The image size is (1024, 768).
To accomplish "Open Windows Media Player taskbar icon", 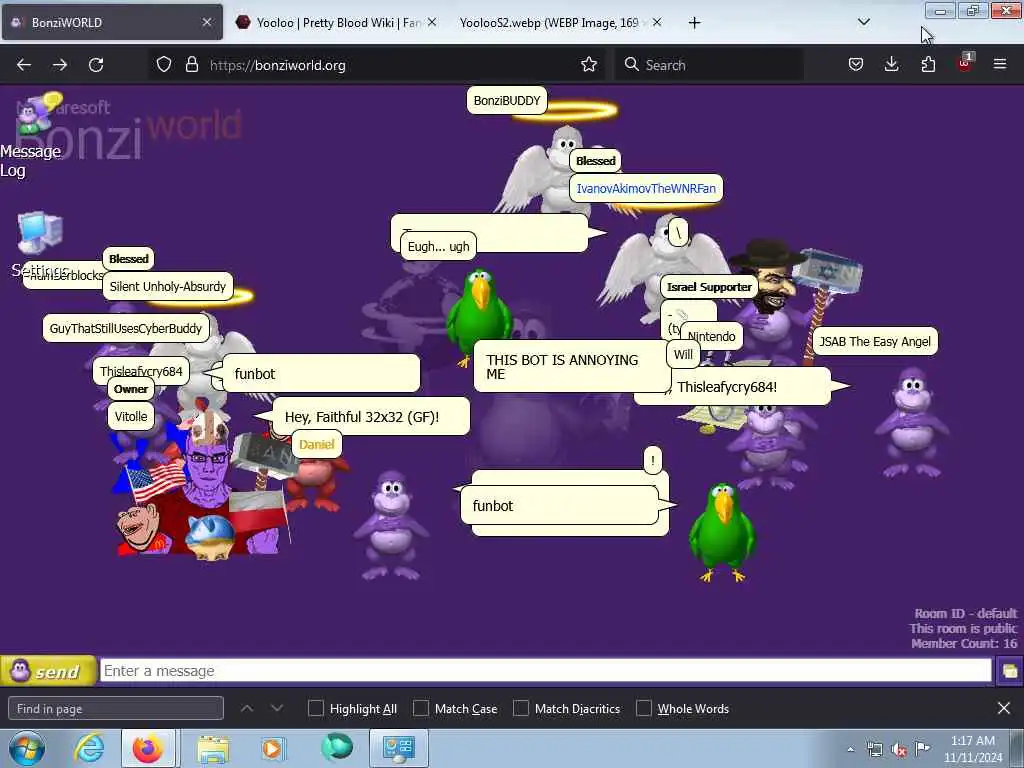I will 272,748.
